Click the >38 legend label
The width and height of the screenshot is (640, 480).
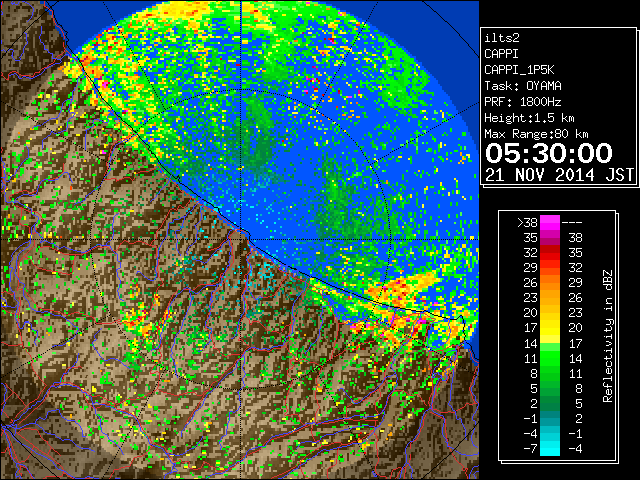click(527, 223)
